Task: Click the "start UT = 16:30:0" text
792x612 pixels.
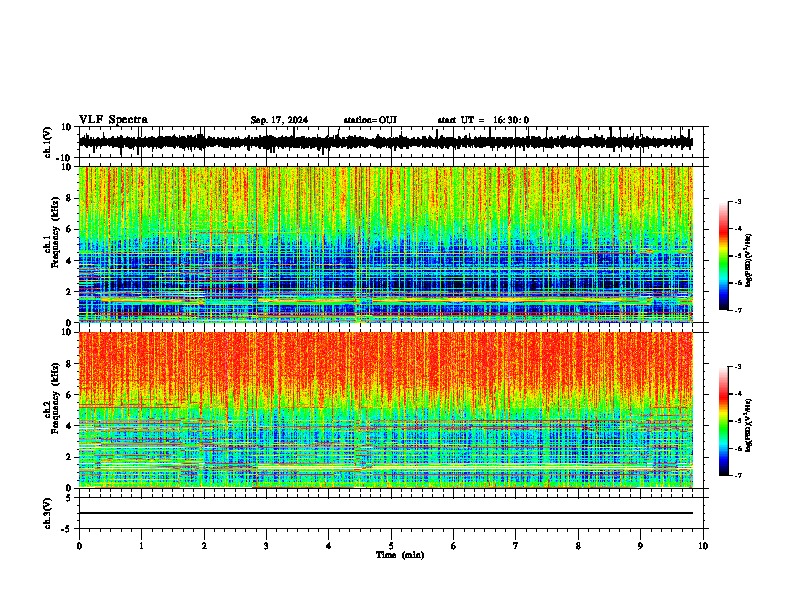Action: (483, 120)
